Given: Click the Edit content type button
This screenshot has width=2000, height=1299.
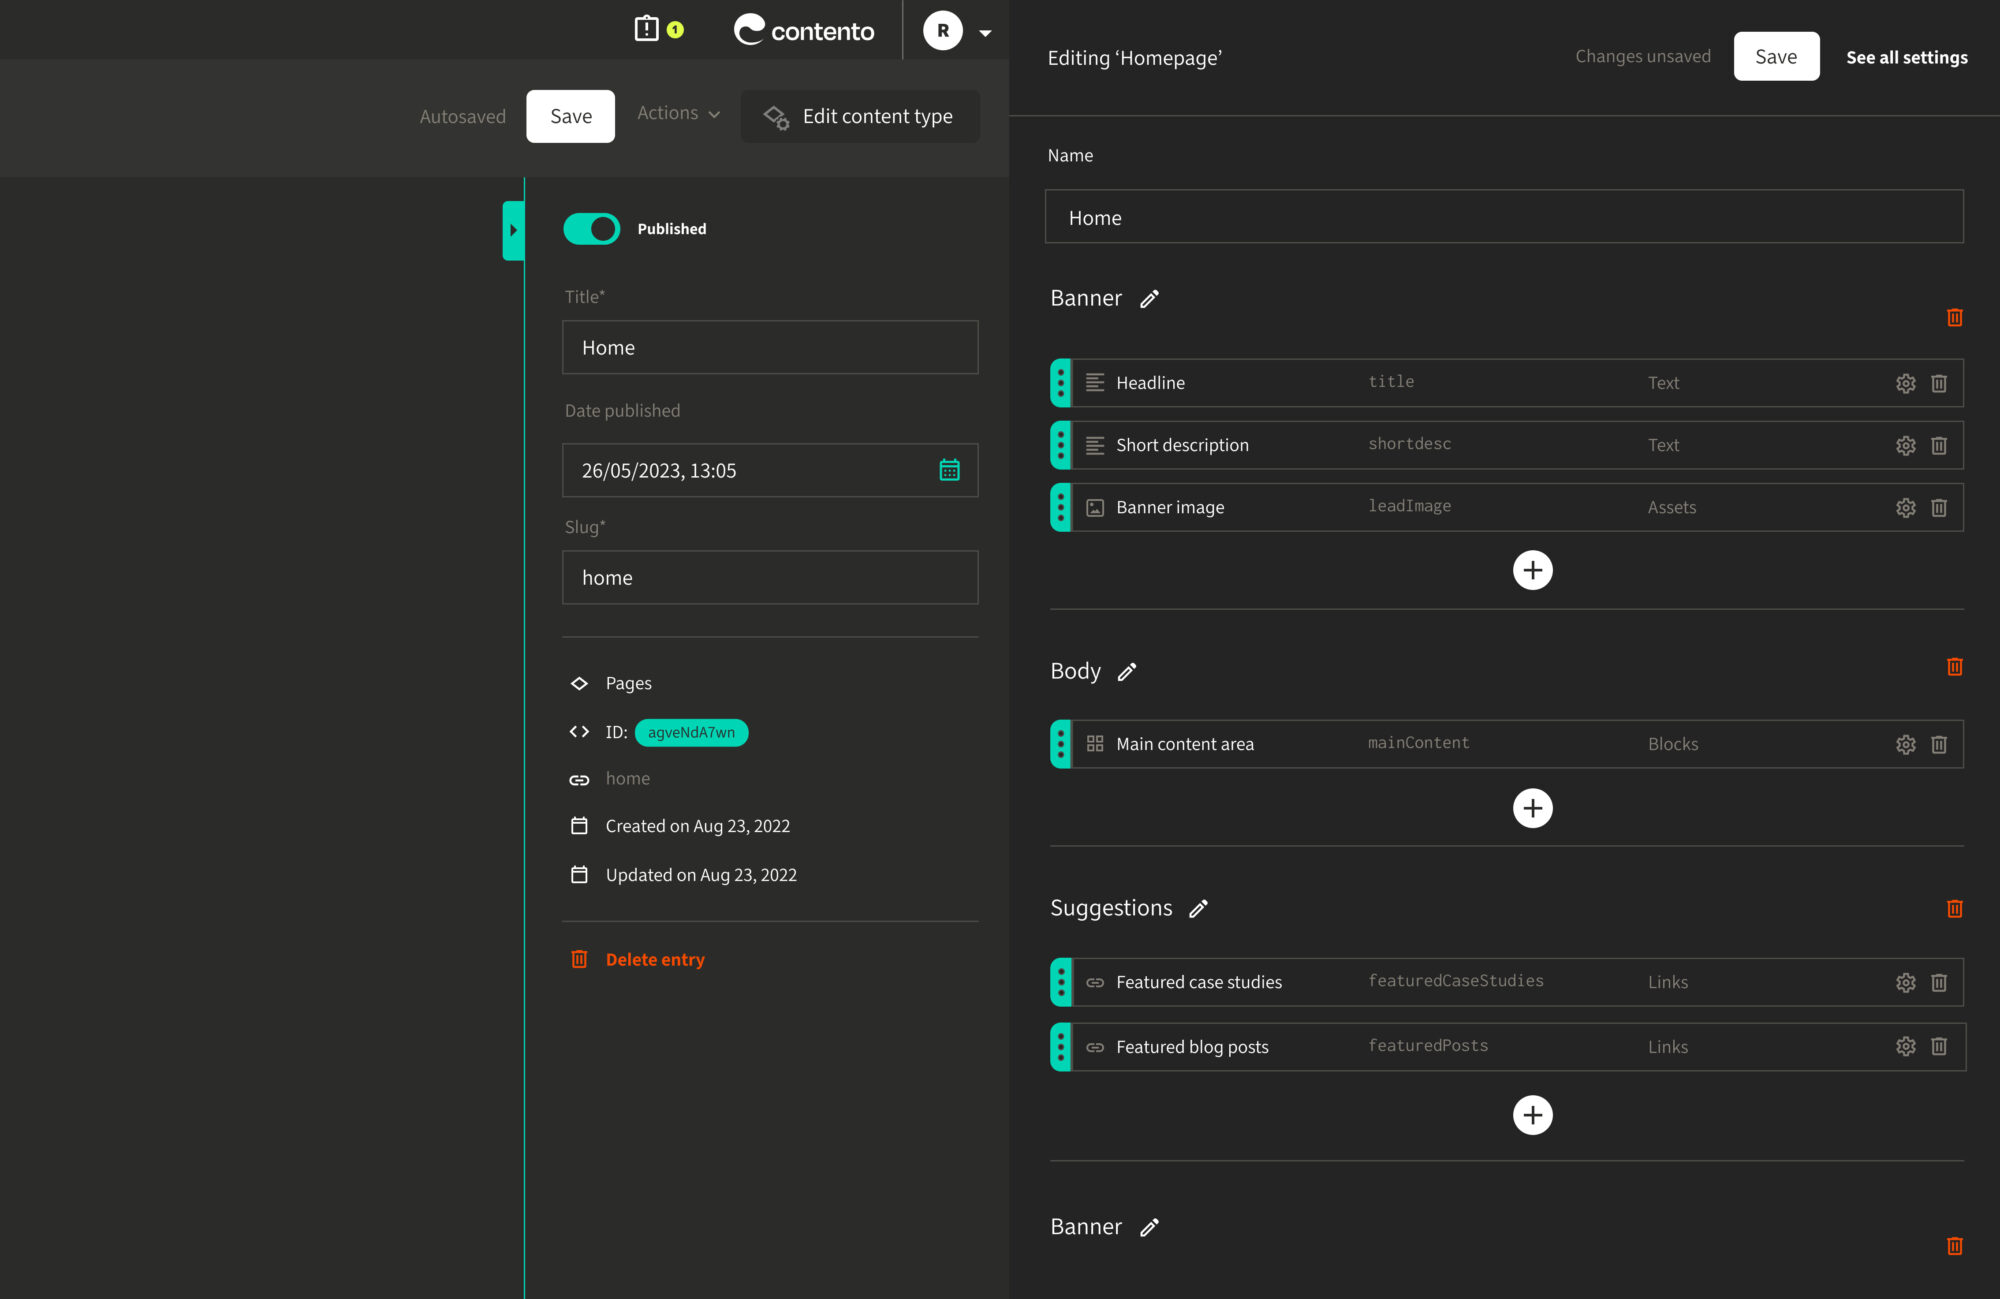Looking at the screenshot, I should 860,117.
